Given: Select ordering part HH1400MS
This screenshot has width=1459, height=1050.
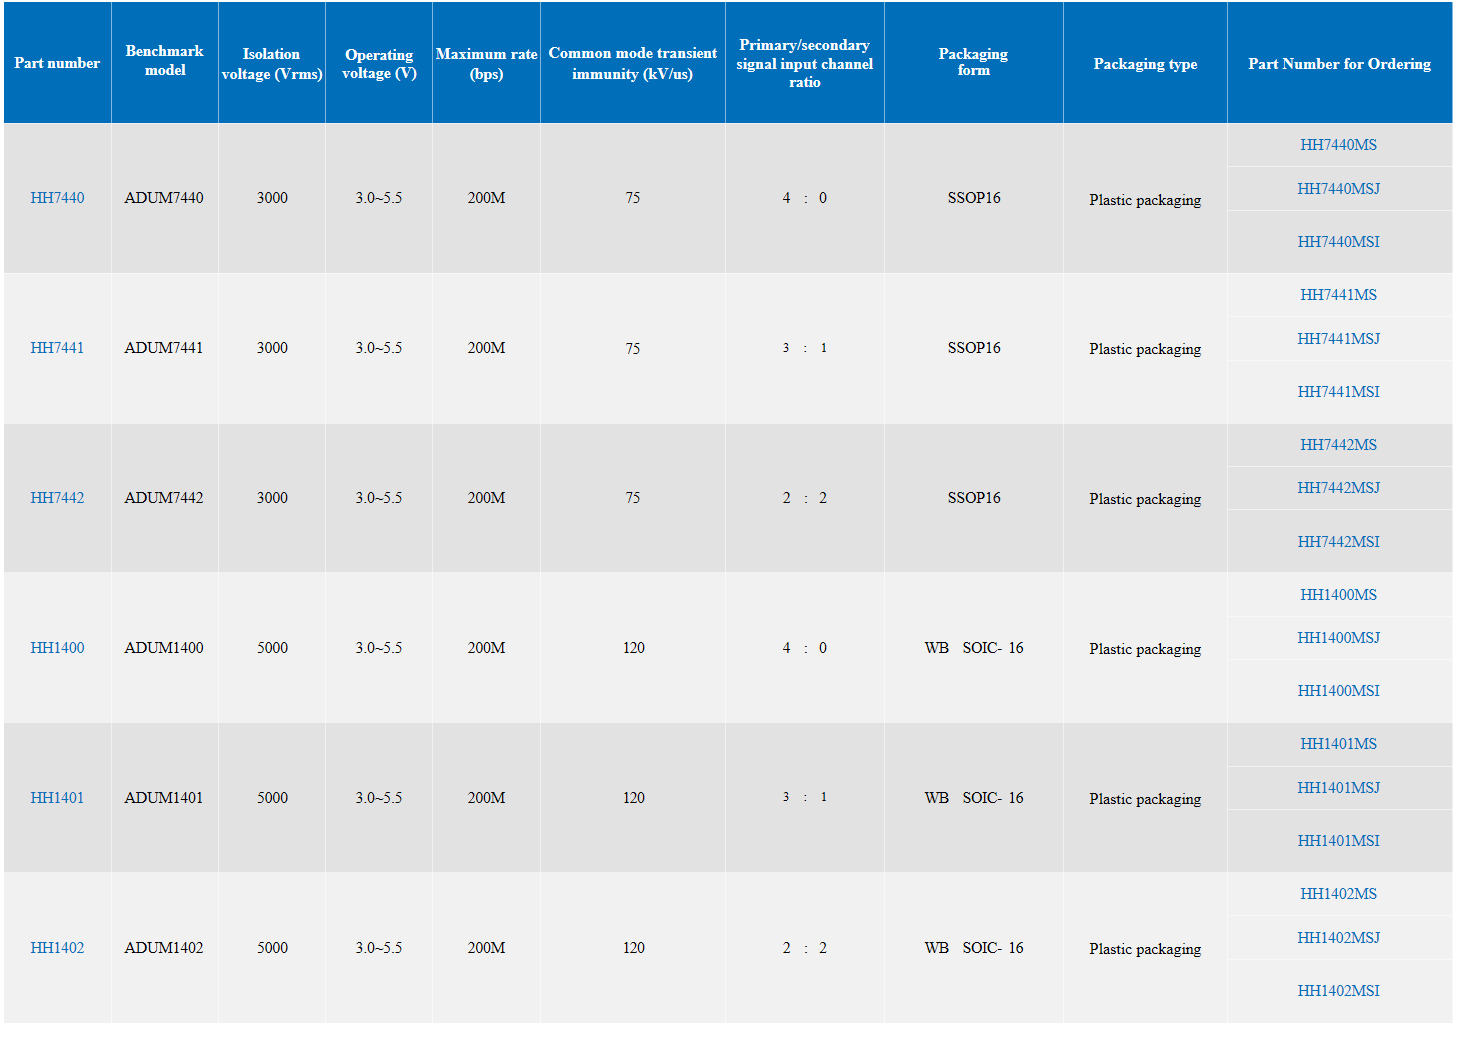Looking at the screenshot, I should point(1338,595).
